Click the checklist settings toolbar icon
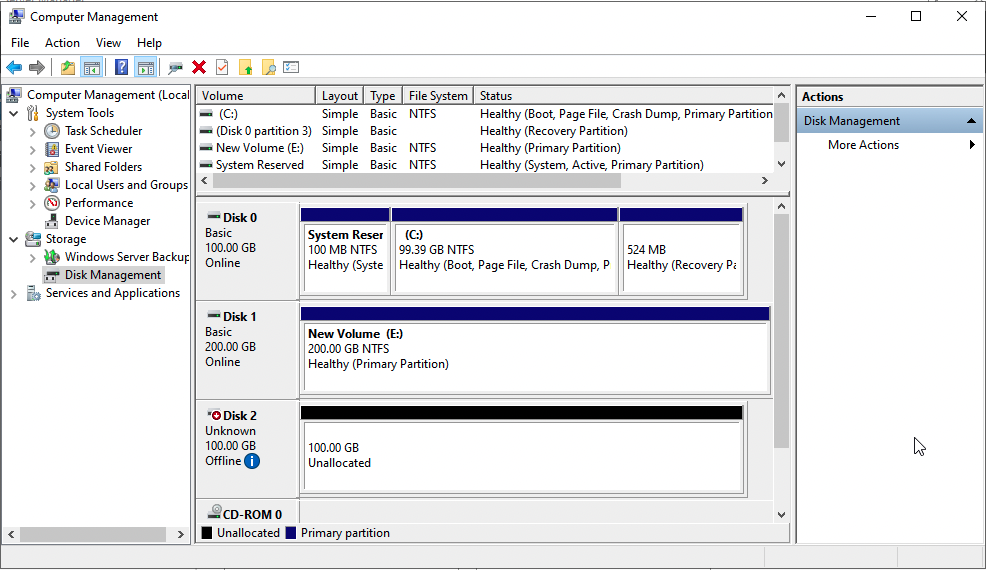The image size is (986, 570). coord(291,67)
